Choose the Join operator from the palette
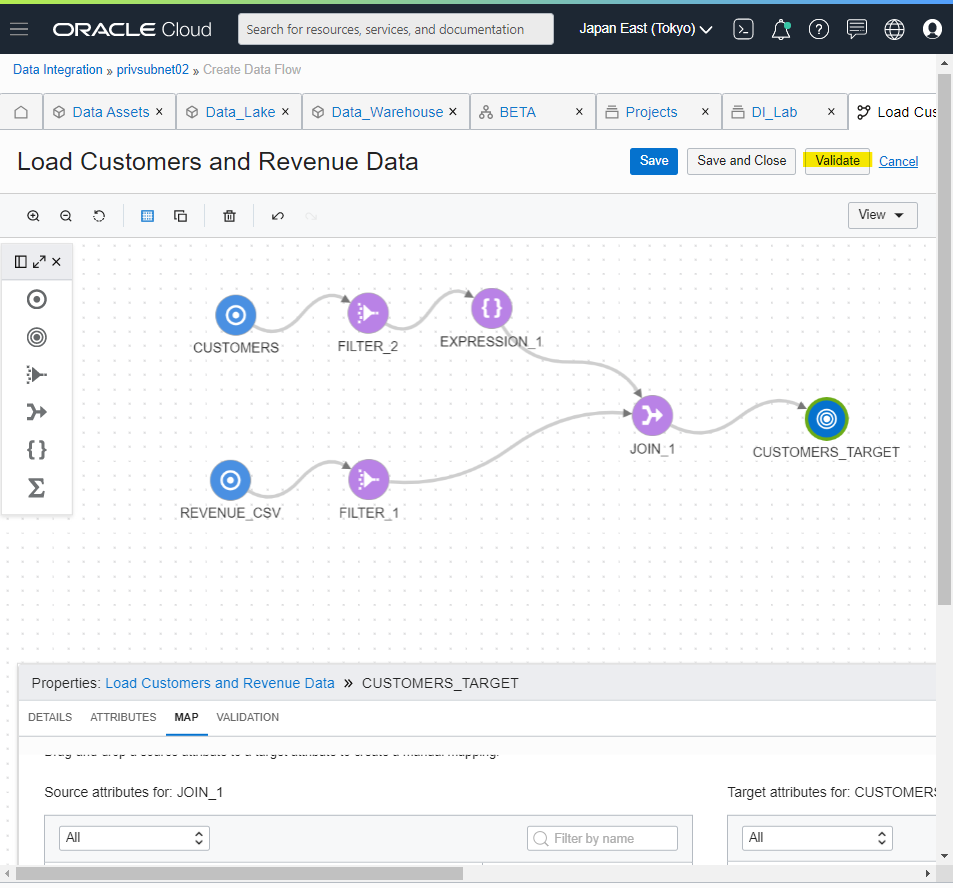 pyautogui.click(x=36, y=412)
